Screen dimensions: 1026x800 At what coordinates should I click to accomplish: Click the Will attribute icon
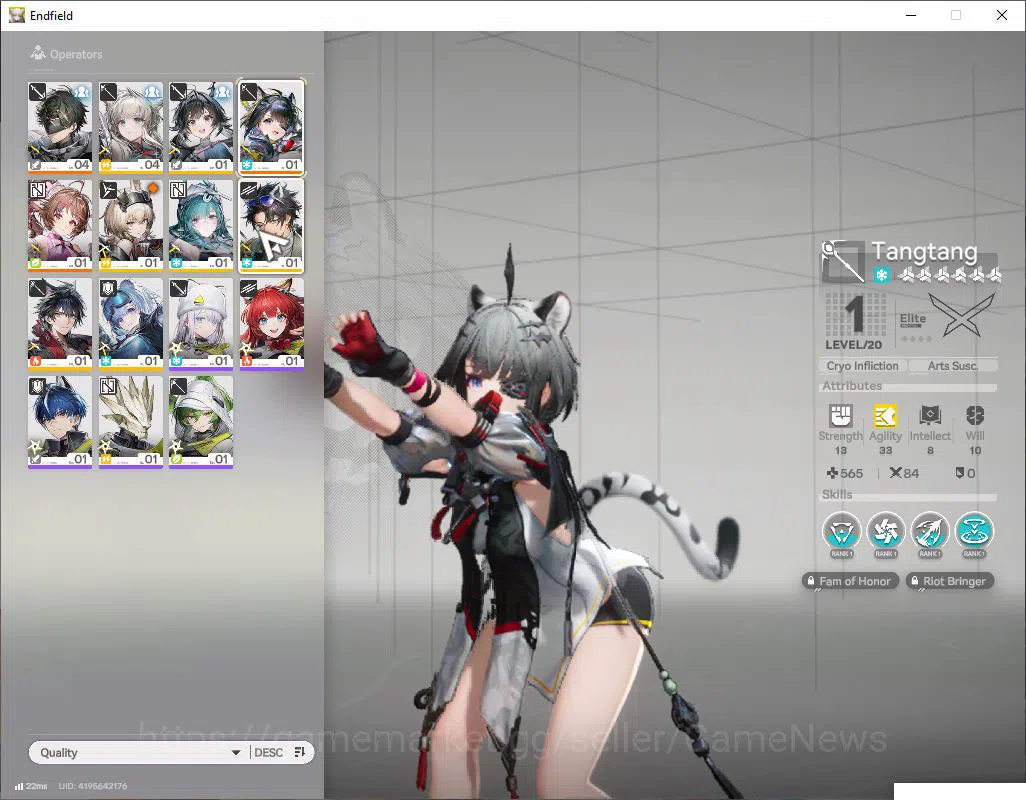click(975, 415)
